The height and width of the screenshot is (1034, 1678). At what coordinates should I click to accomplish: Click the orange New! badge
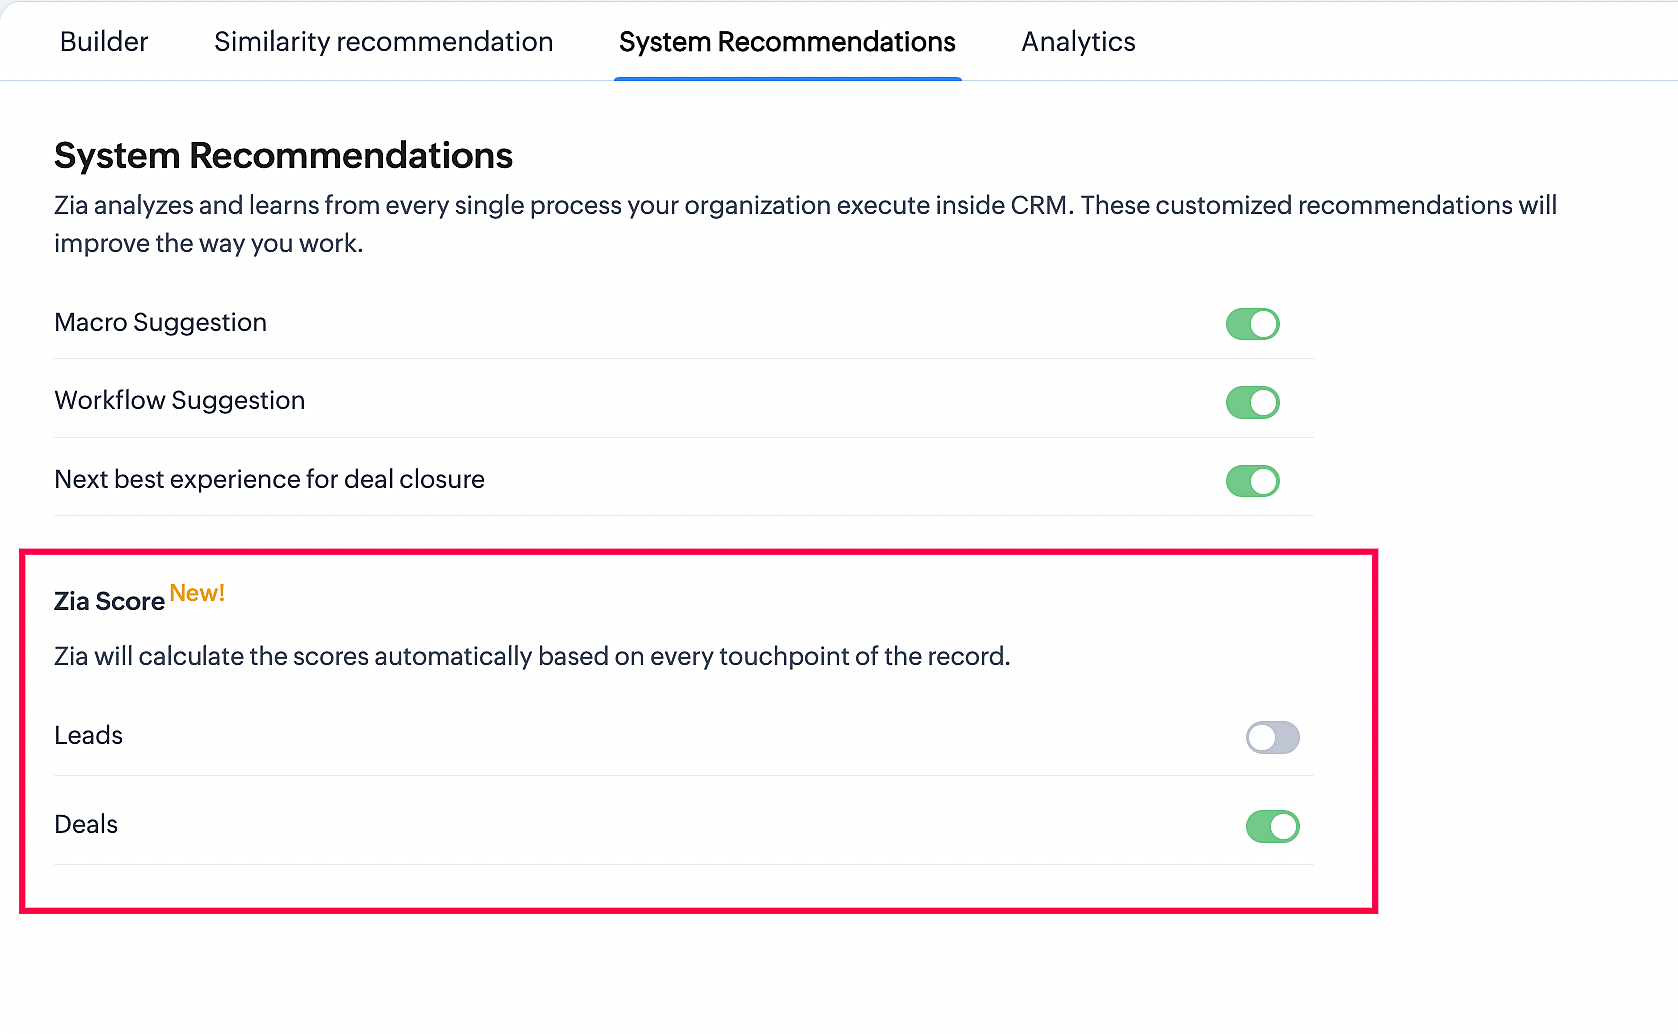pyautogui.click(x=197, y=594)
